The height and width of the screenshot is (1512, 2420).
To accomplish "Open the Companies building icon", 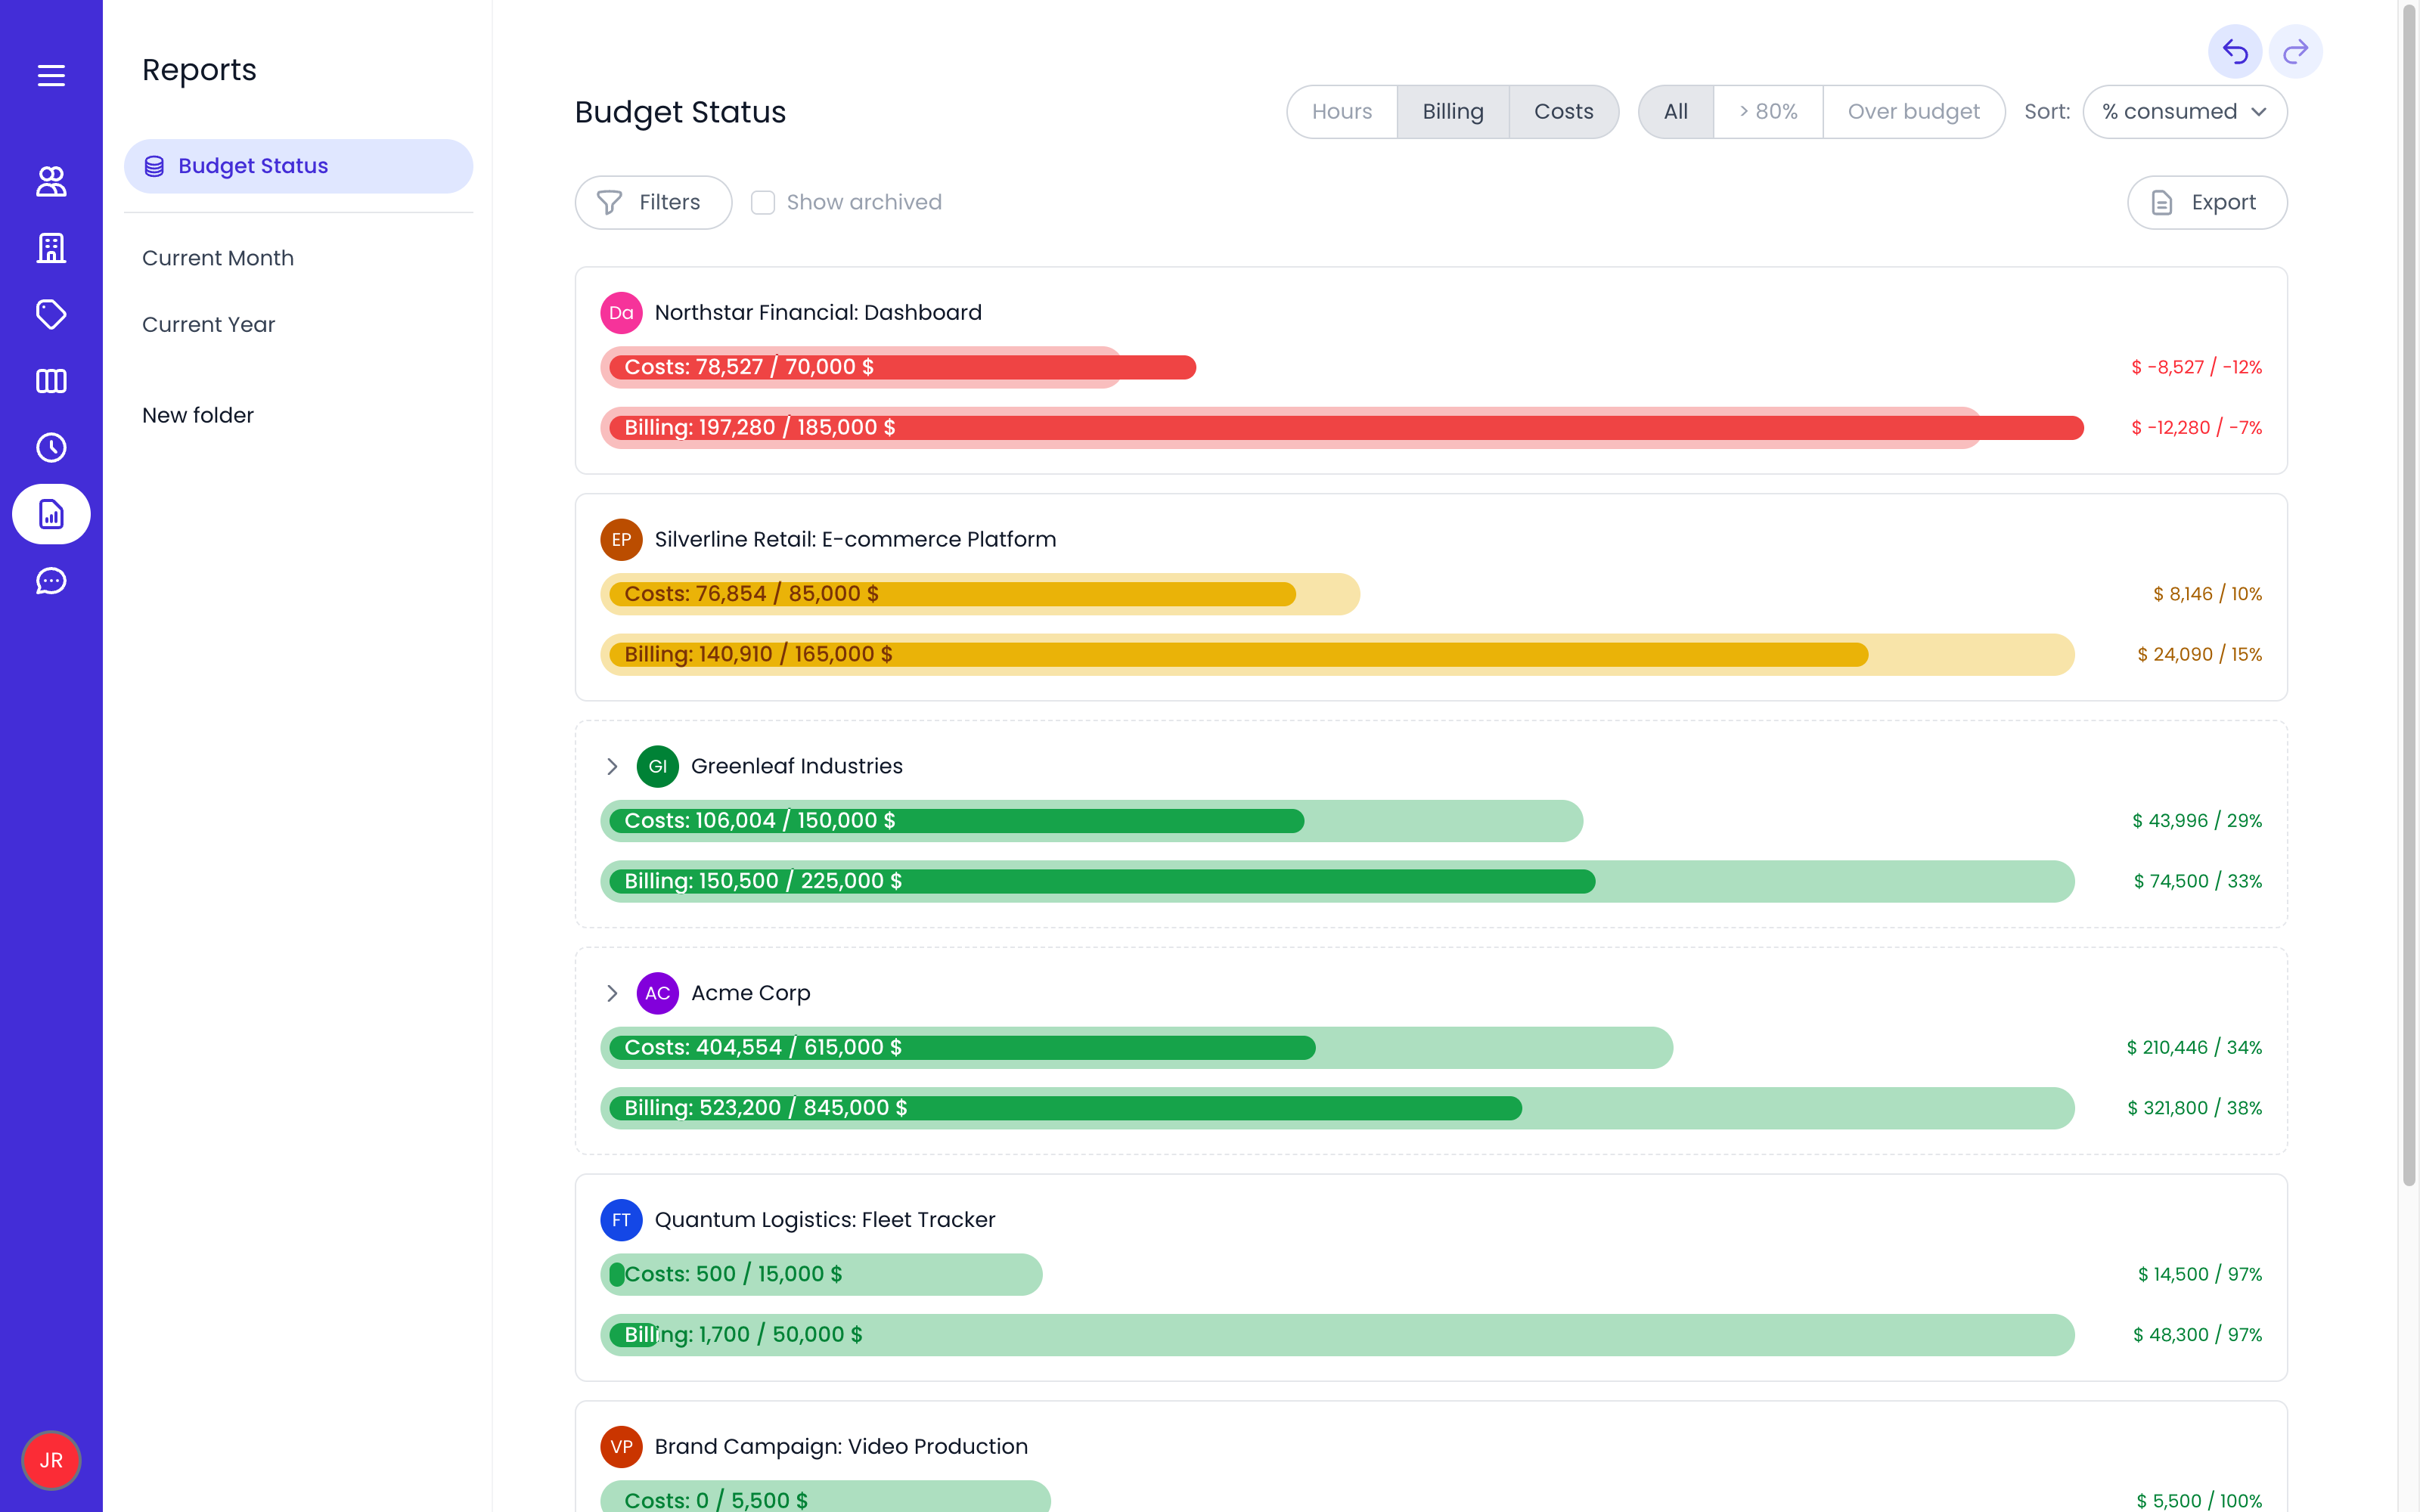I will (51, 248).
